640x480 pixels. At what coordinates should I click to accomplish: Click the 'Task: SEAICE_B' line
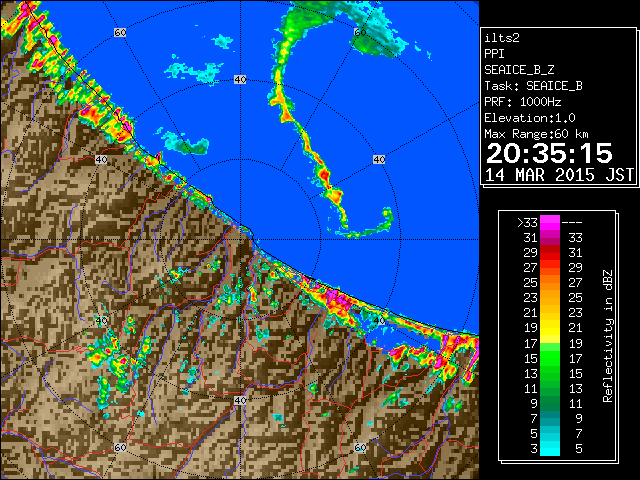(x=533, y=86)
